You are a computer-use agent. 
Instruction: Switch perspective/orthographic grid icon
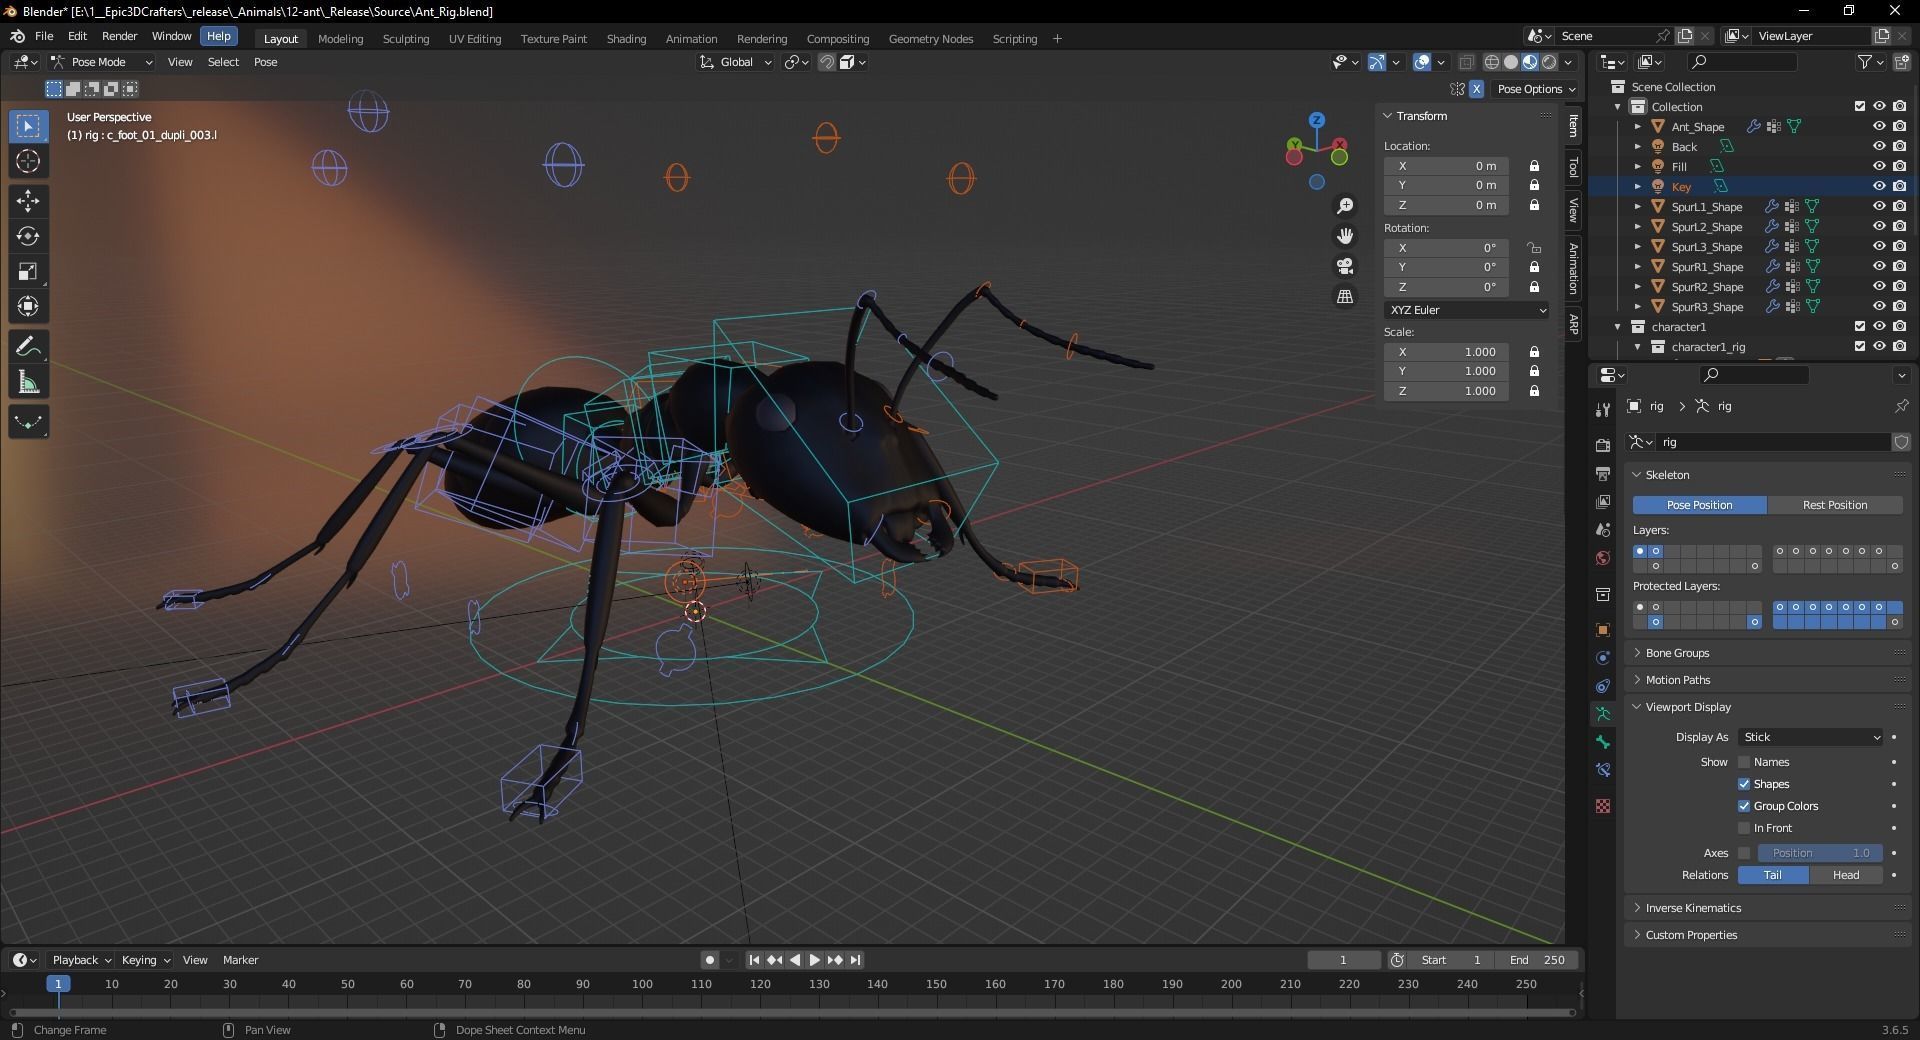point(1345,296)
